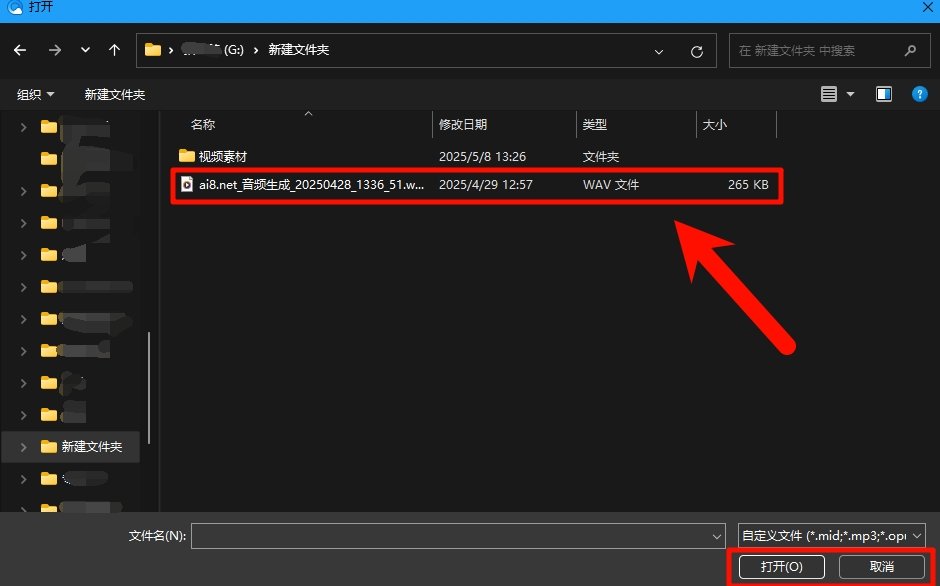Click the 取消 button
The image size is (940, 586).
[881, 566]
